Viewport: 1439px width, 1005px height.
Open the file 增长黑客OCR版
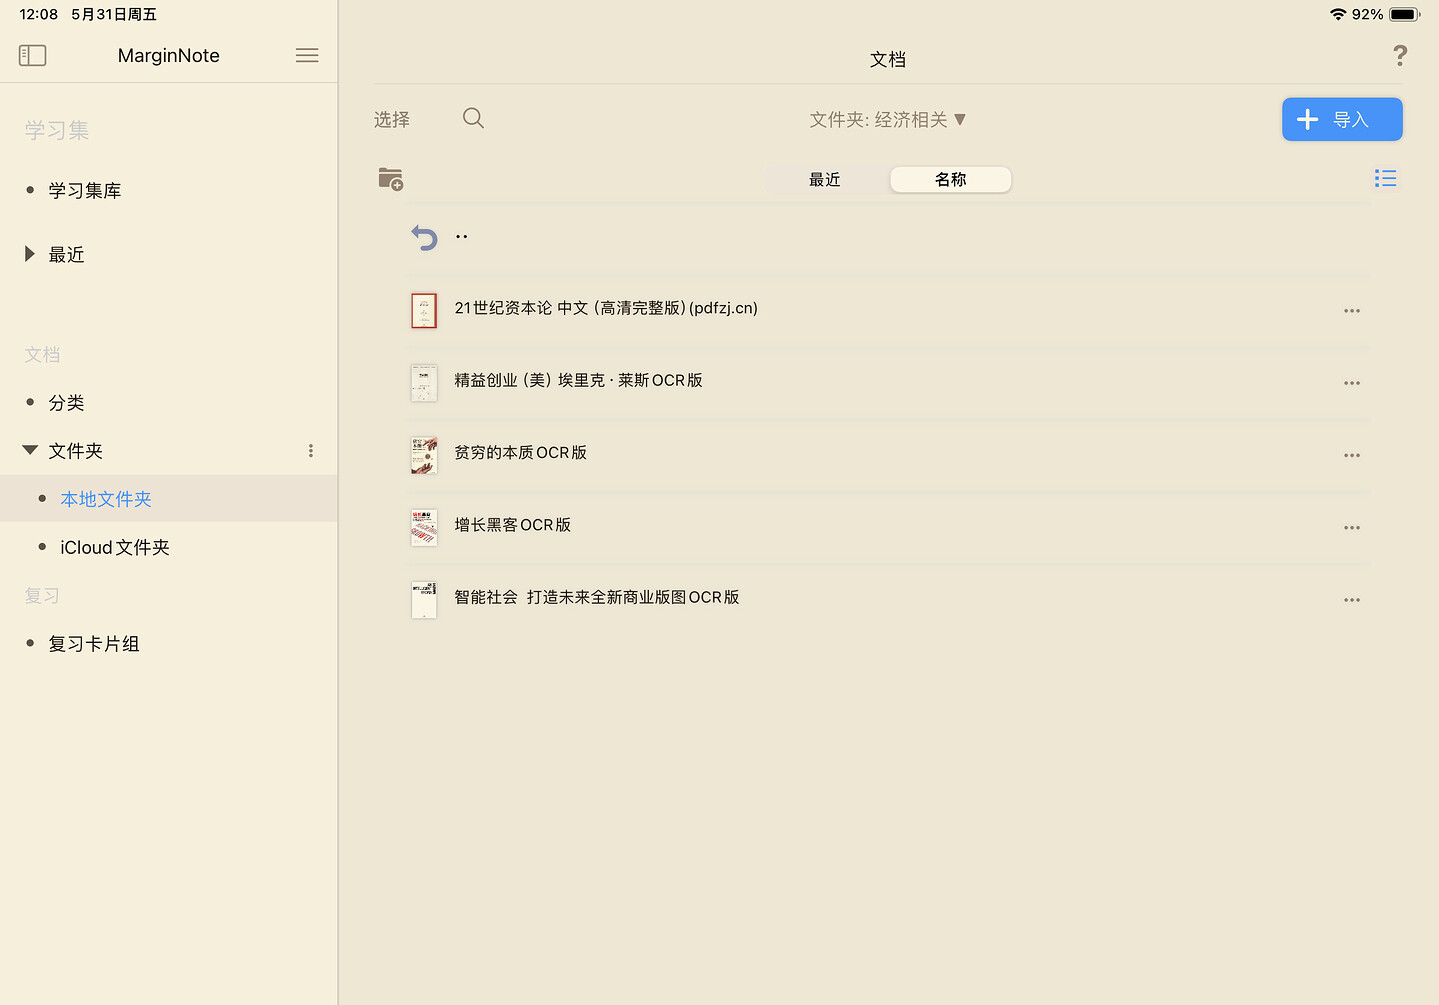tap(513, 525)
